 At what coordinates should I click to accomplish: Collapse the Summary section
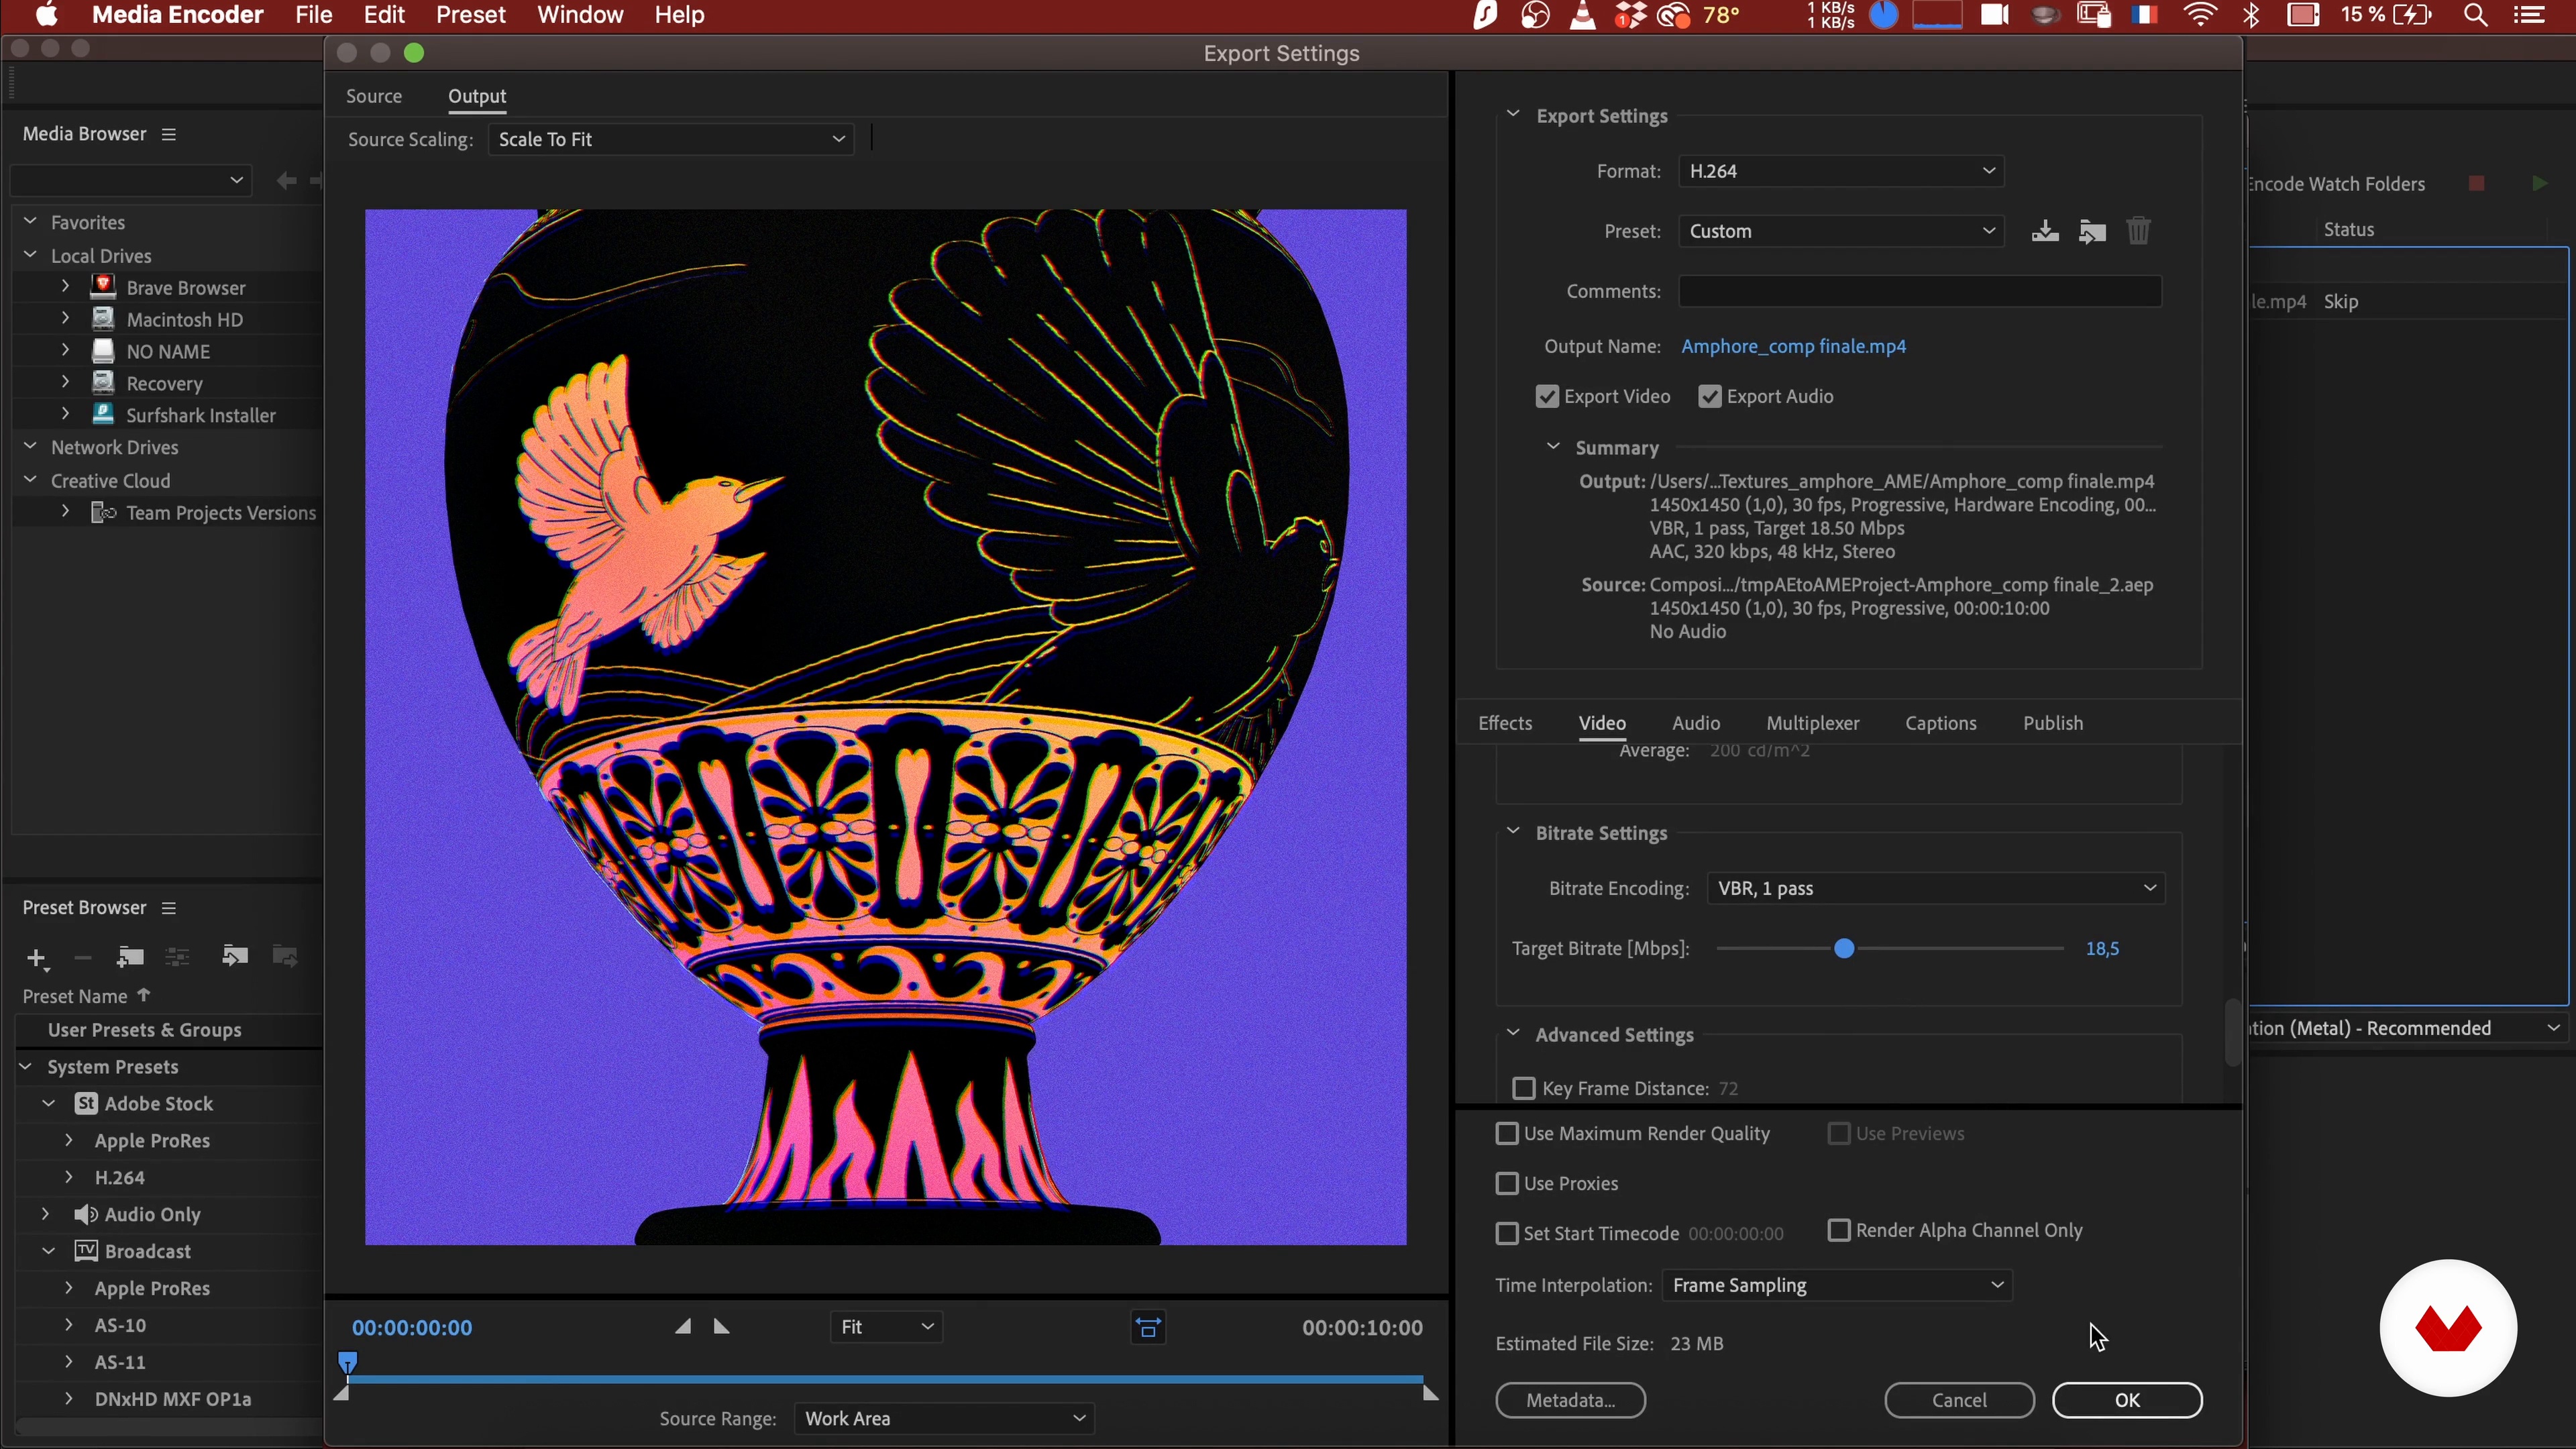tap(1553, 447)
